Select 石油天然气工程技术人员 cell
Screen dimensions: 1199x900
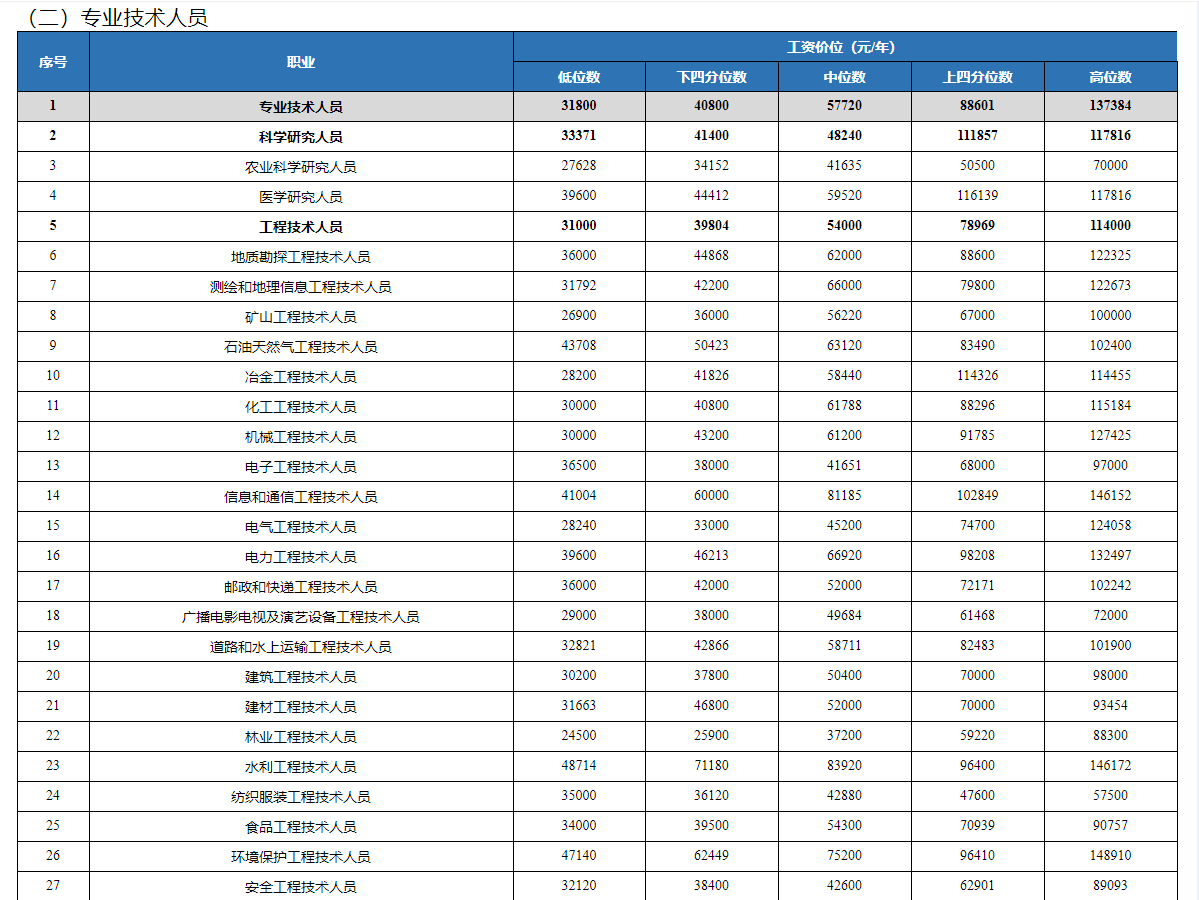(x=301, y=346)
